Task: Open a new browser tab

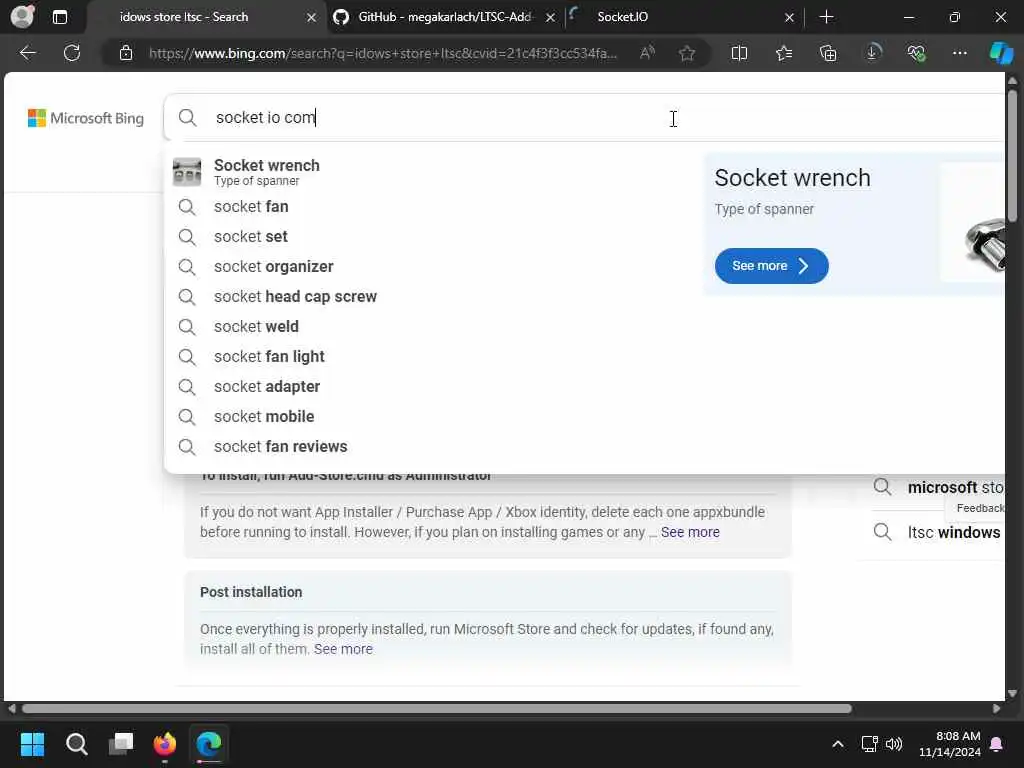Action: click(x=826, y=17)
